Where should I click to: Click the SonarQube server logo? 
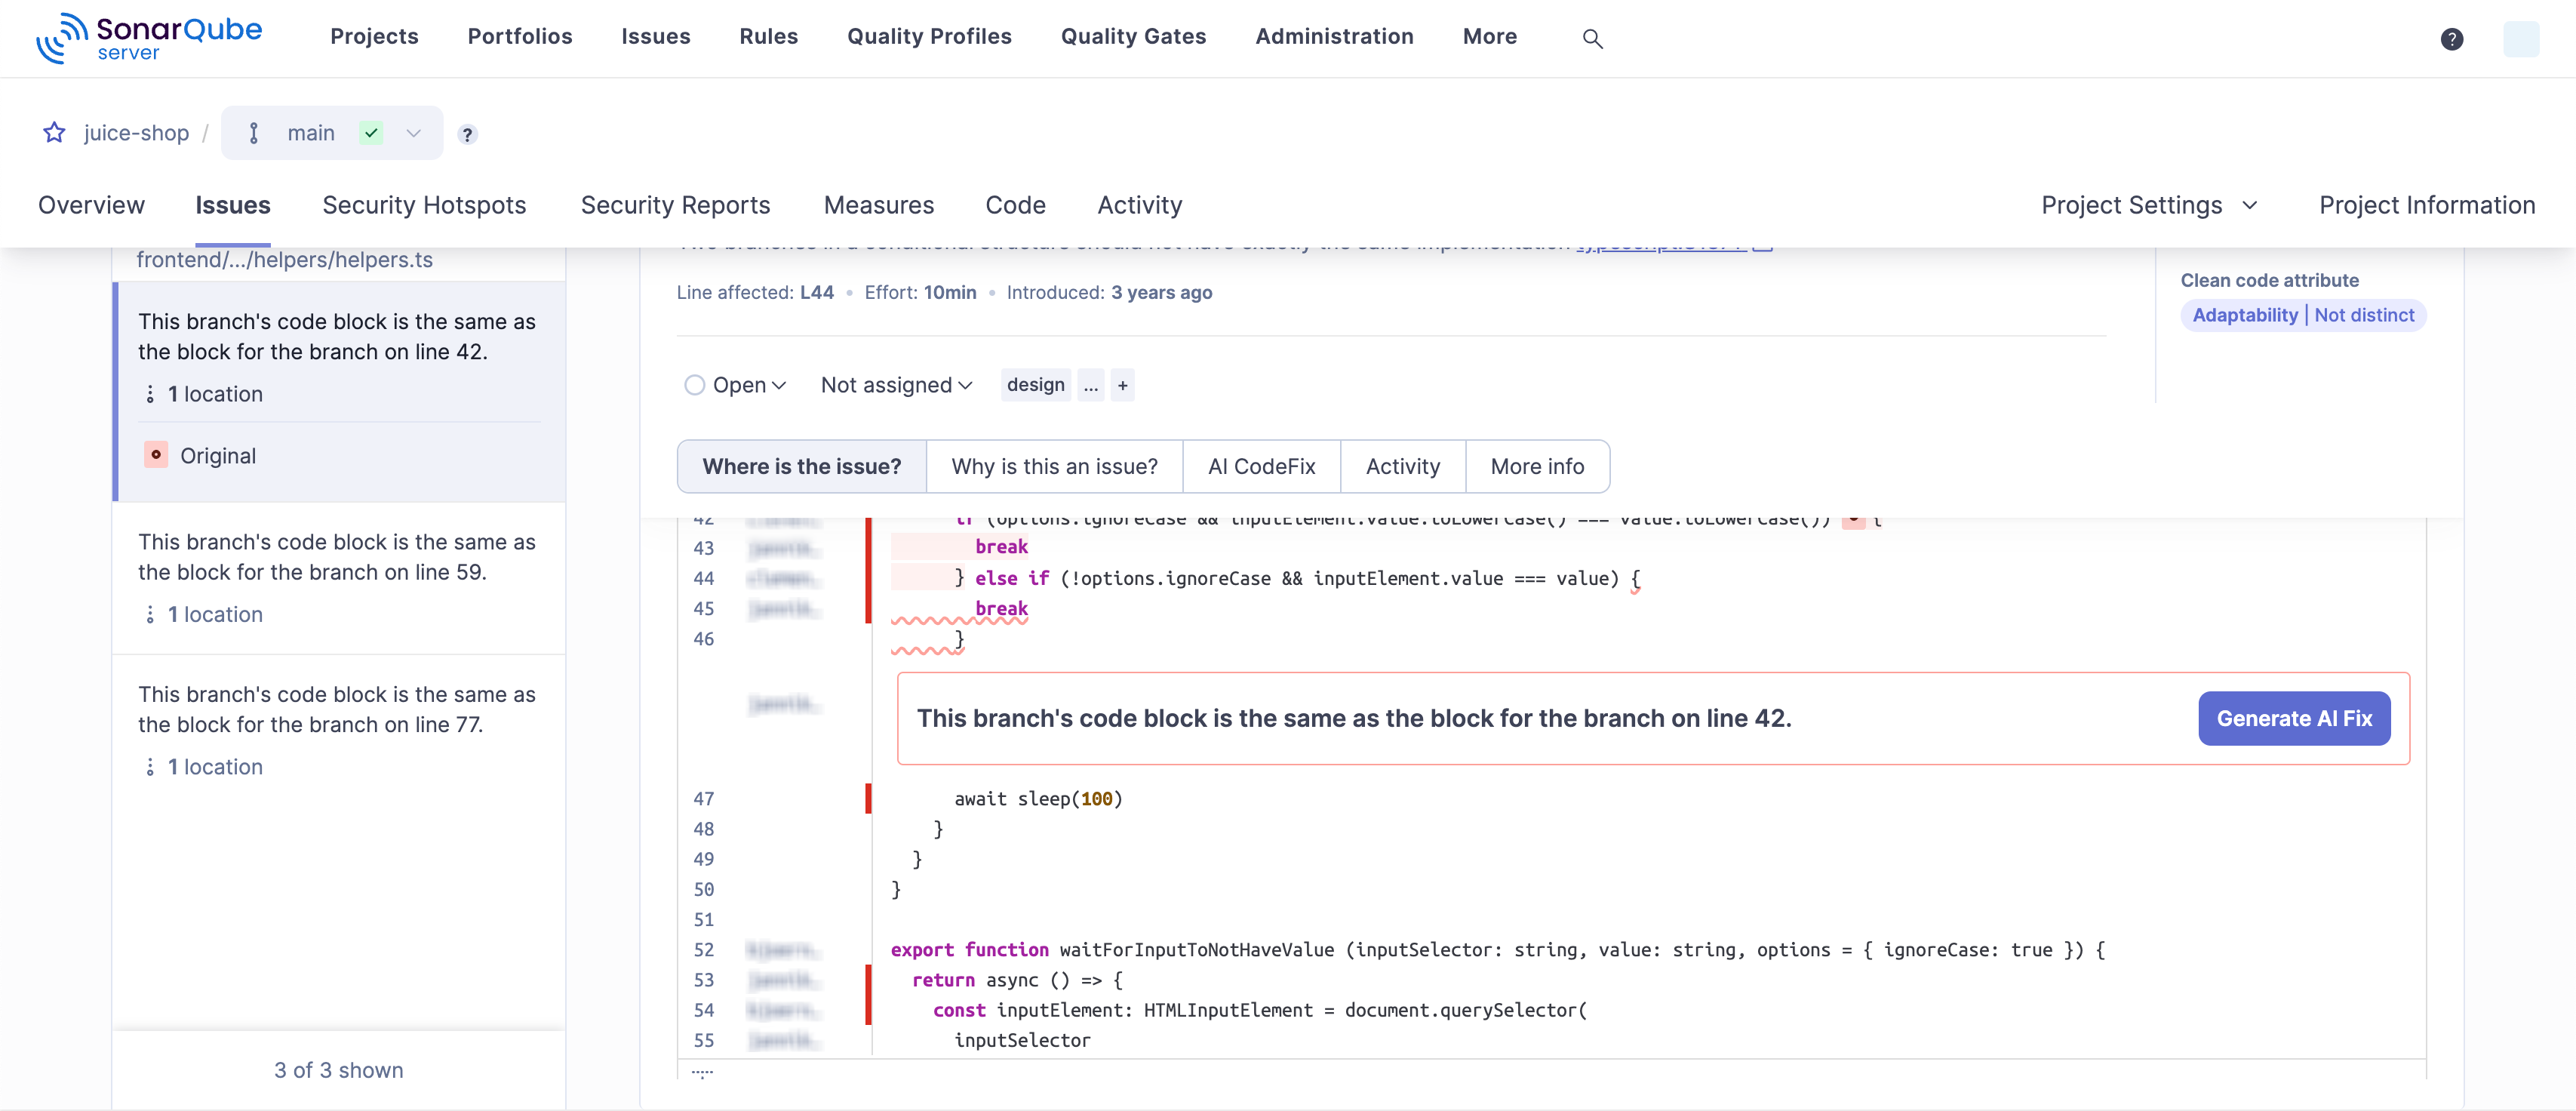point(150,38)
